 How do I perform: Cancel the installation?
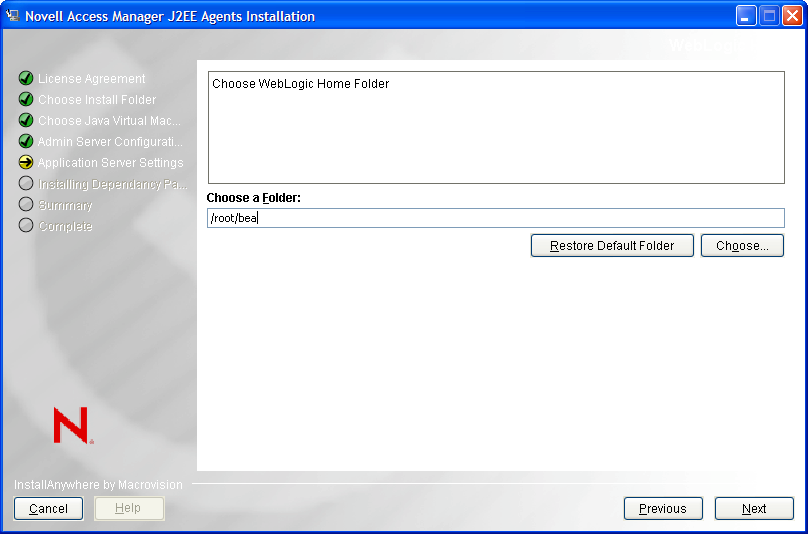point(48,509)
